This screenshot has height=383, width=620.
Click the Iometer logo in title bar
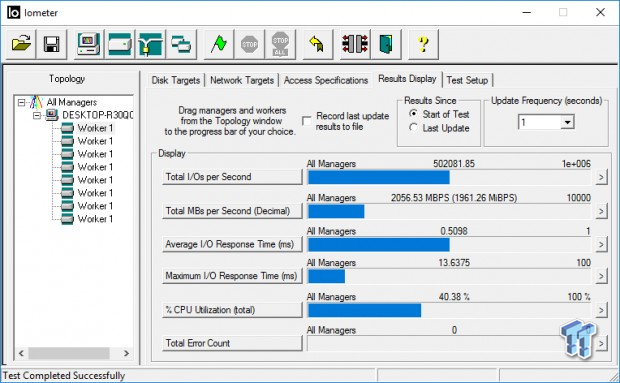(13, 13)
